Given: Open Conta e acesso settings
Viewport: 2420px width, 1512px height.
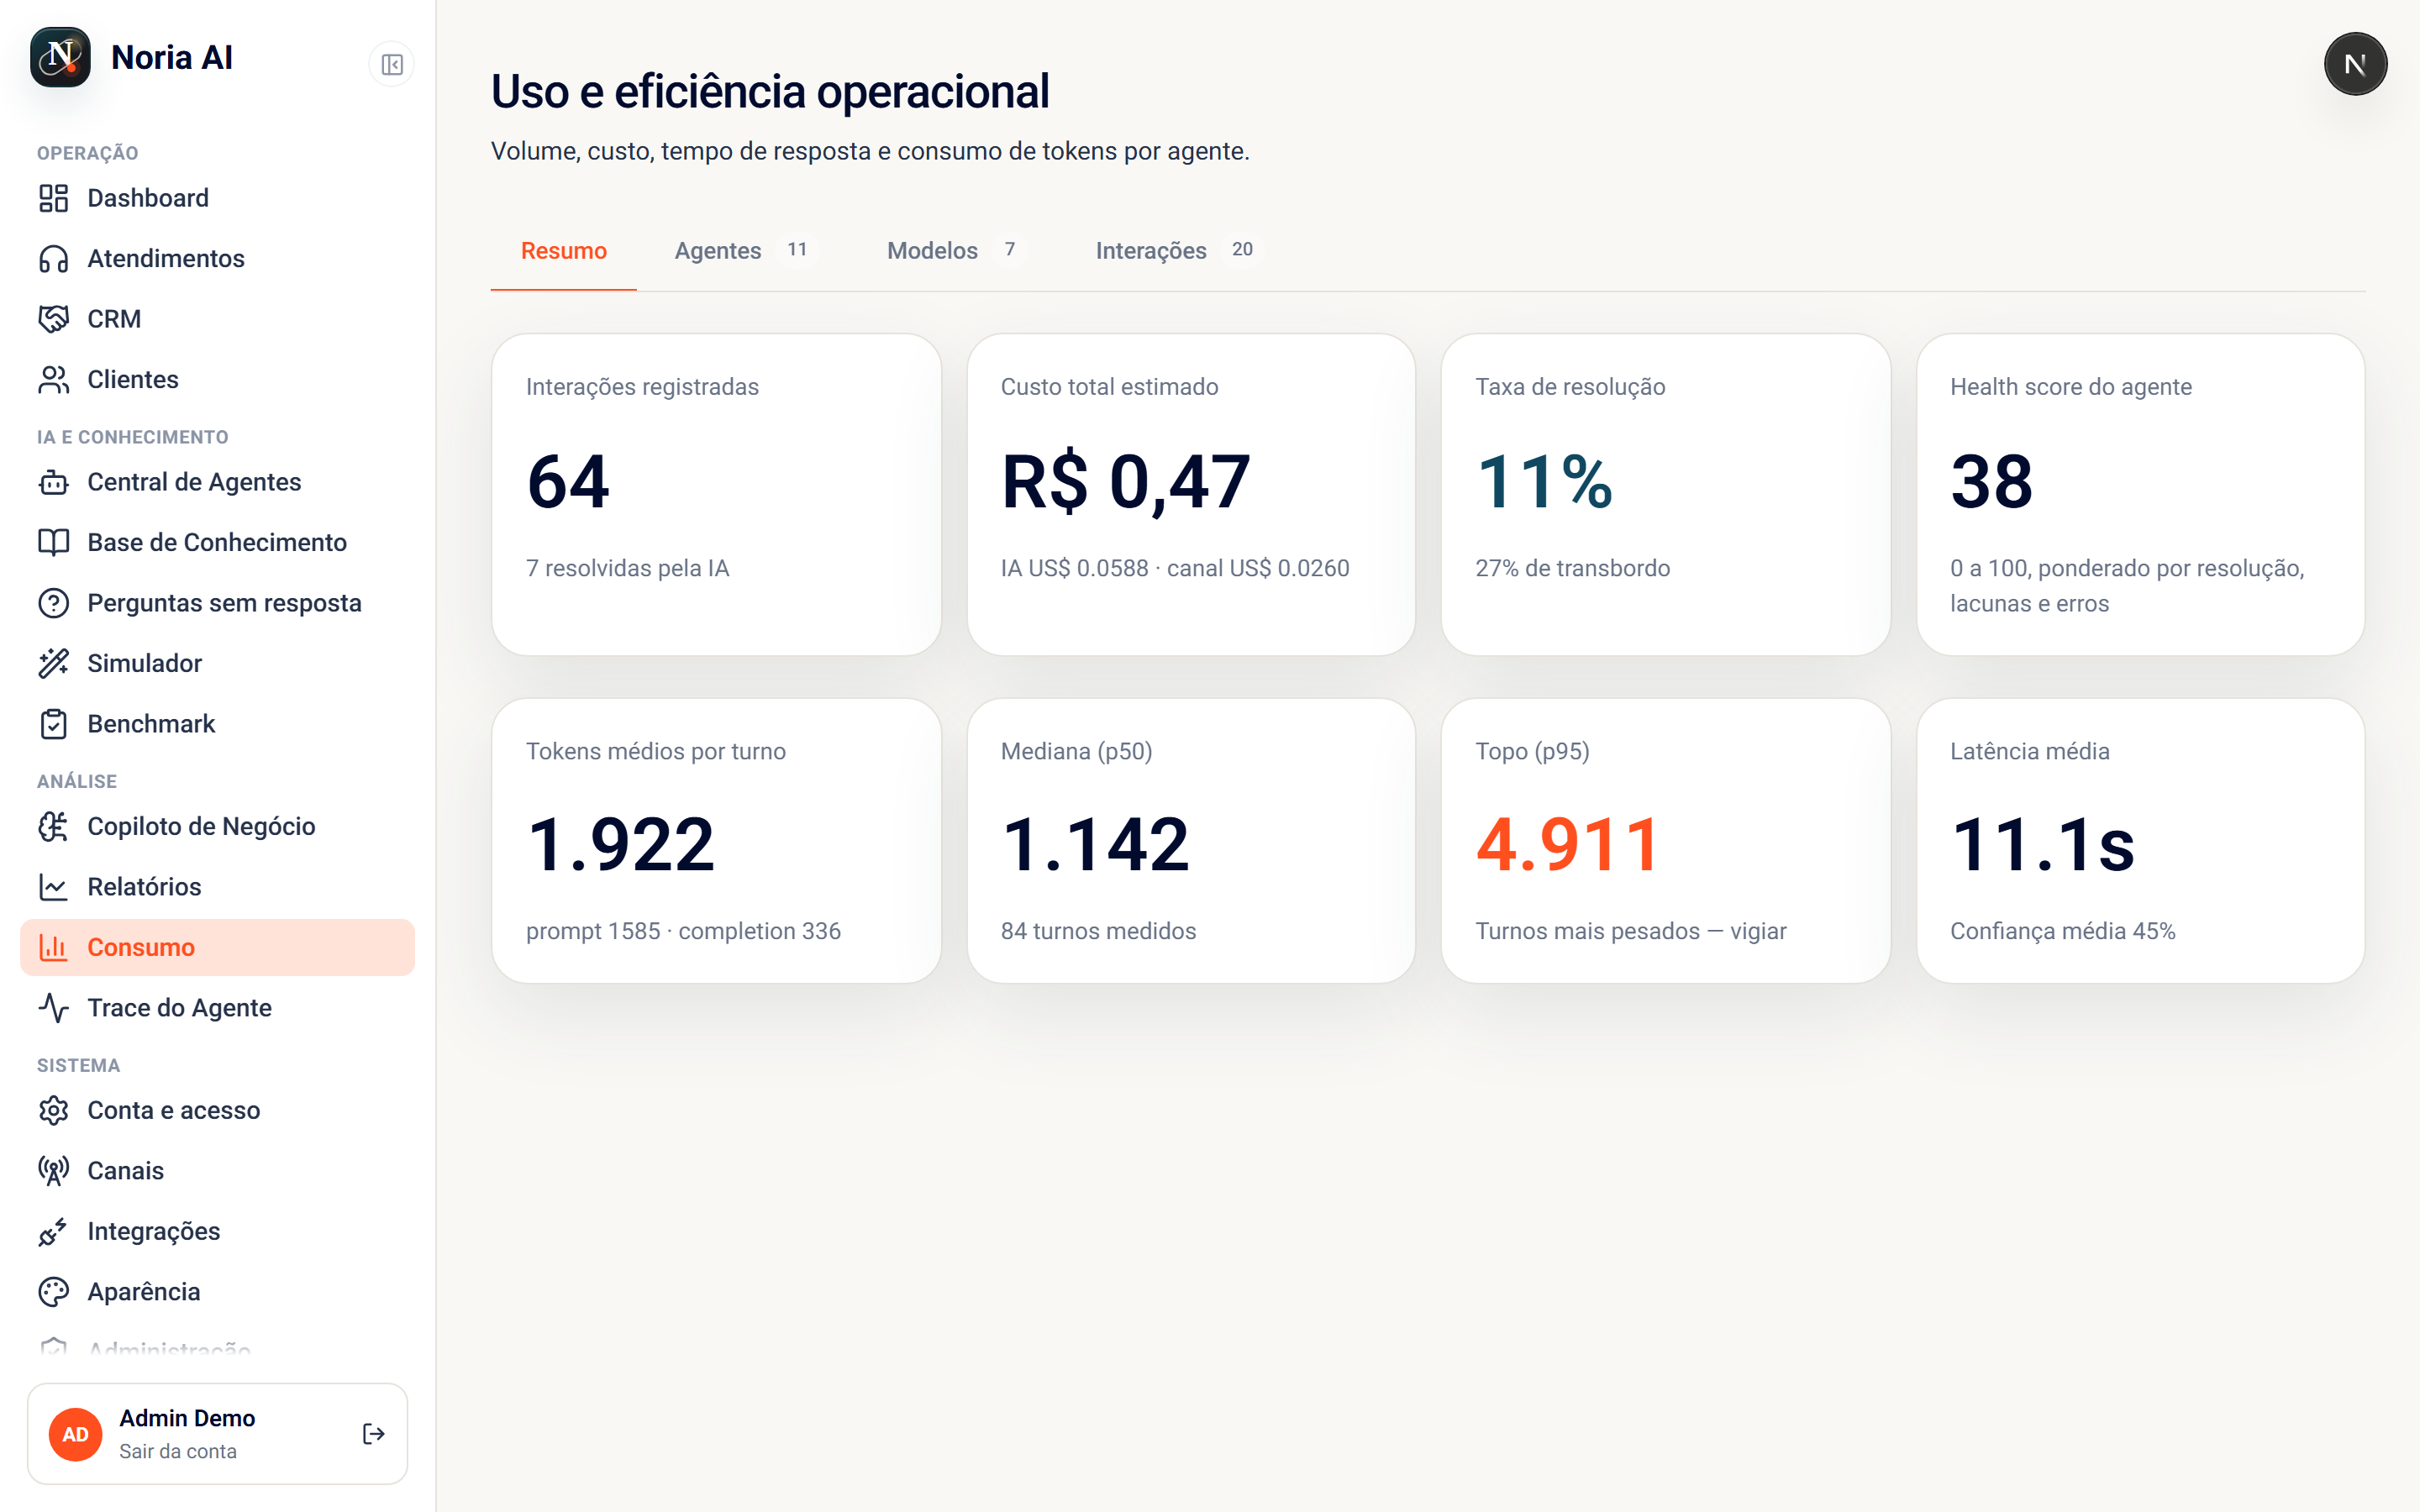Looking at the screenshot, I should point(217,1110).
